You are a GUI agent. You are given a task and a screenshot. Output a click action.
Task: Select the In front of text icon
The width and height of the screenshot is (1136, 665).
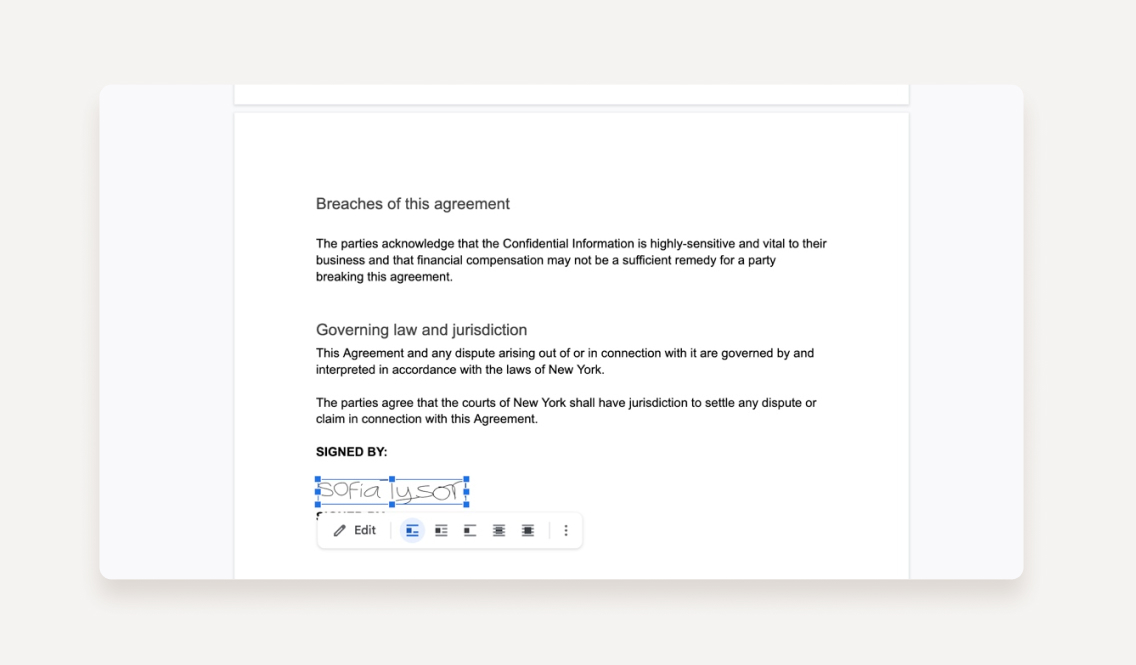tap(528, 530)
